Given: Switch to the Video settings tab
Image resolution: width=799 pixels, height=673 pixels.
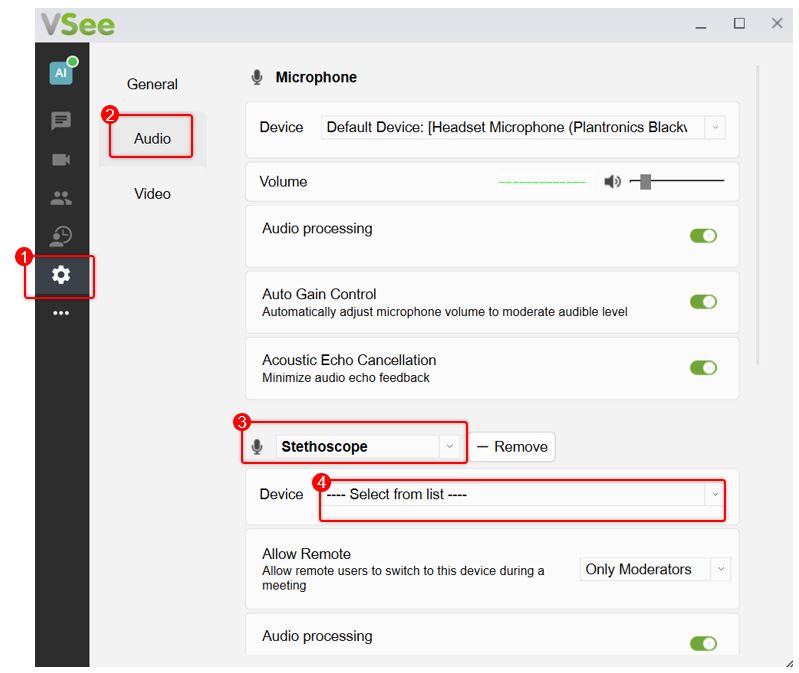Looking at the screenshot, I should pos(152,194).
